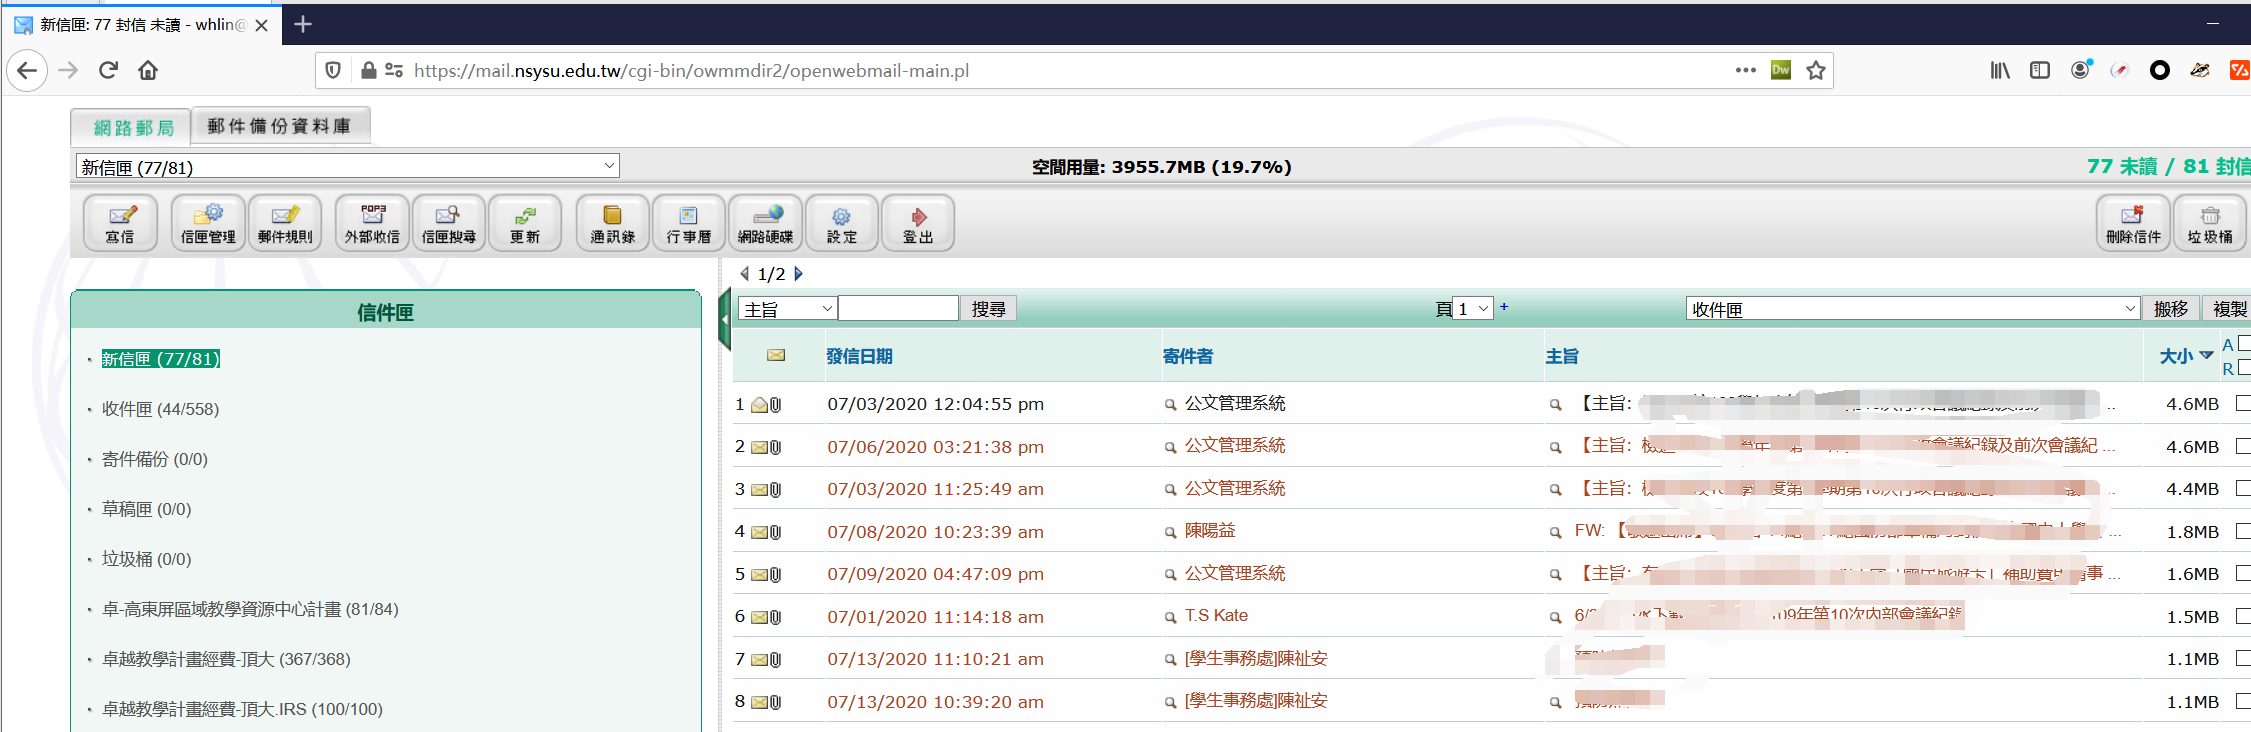Open the 頁 page number dropdown
Viewport: 2251px width, 732px height.
click(1474, 309)
